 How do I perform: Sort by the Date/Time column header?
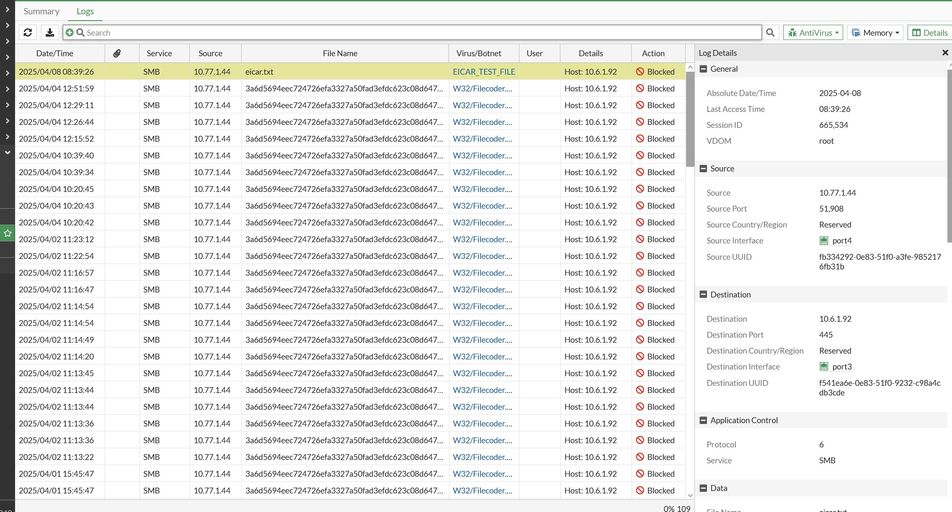(55, 53)
